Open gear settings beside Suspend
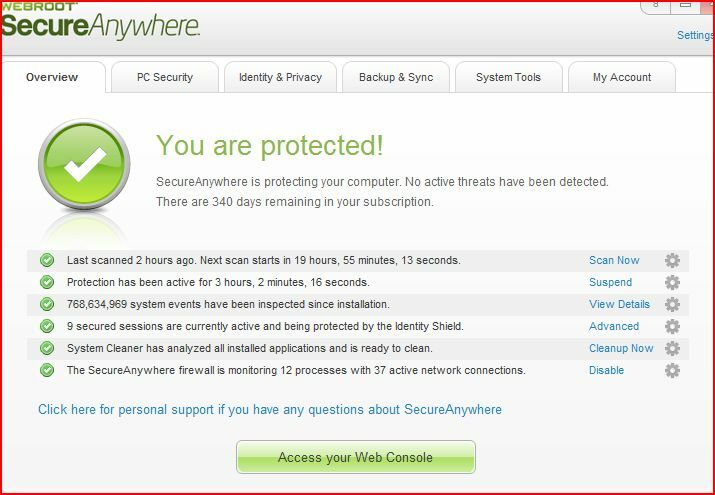The image size is (715, 495). 672,282
